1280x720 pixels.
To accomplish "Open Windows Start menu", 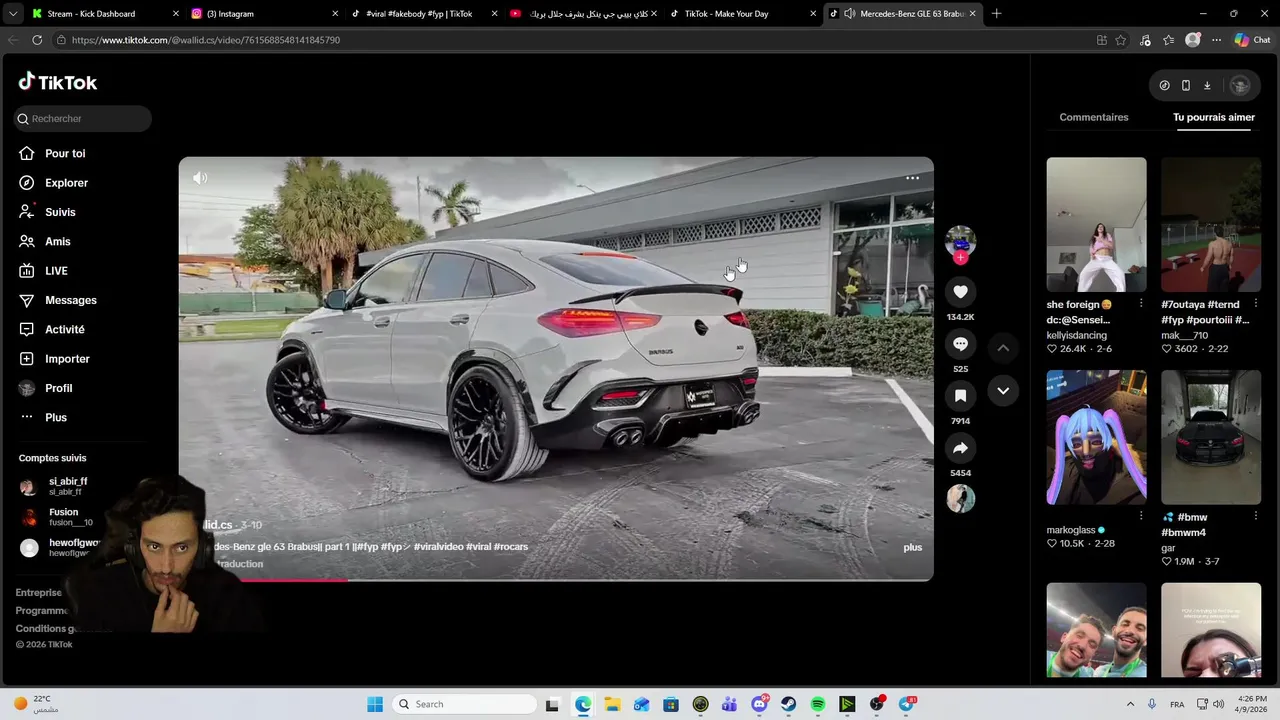I will coord(375,704).
